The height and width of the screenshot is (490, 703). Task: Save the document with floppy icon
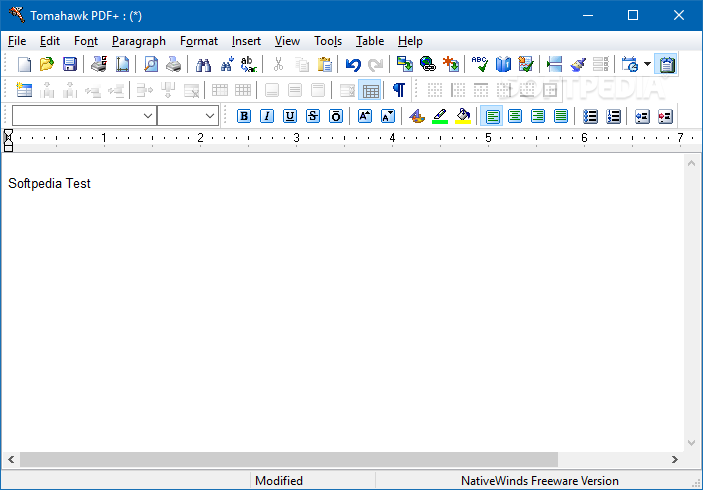point(69,65)
